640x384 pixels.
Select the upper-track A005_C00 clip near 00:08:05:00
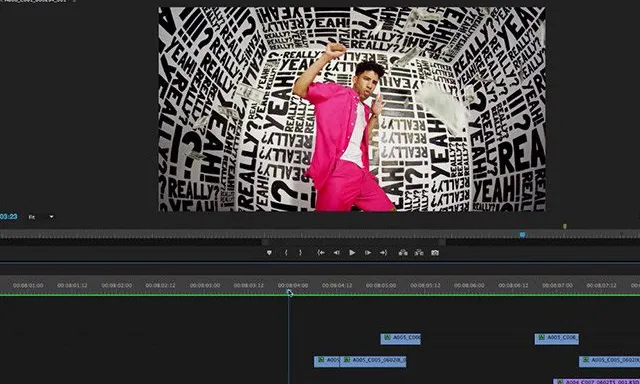[400, 339]
